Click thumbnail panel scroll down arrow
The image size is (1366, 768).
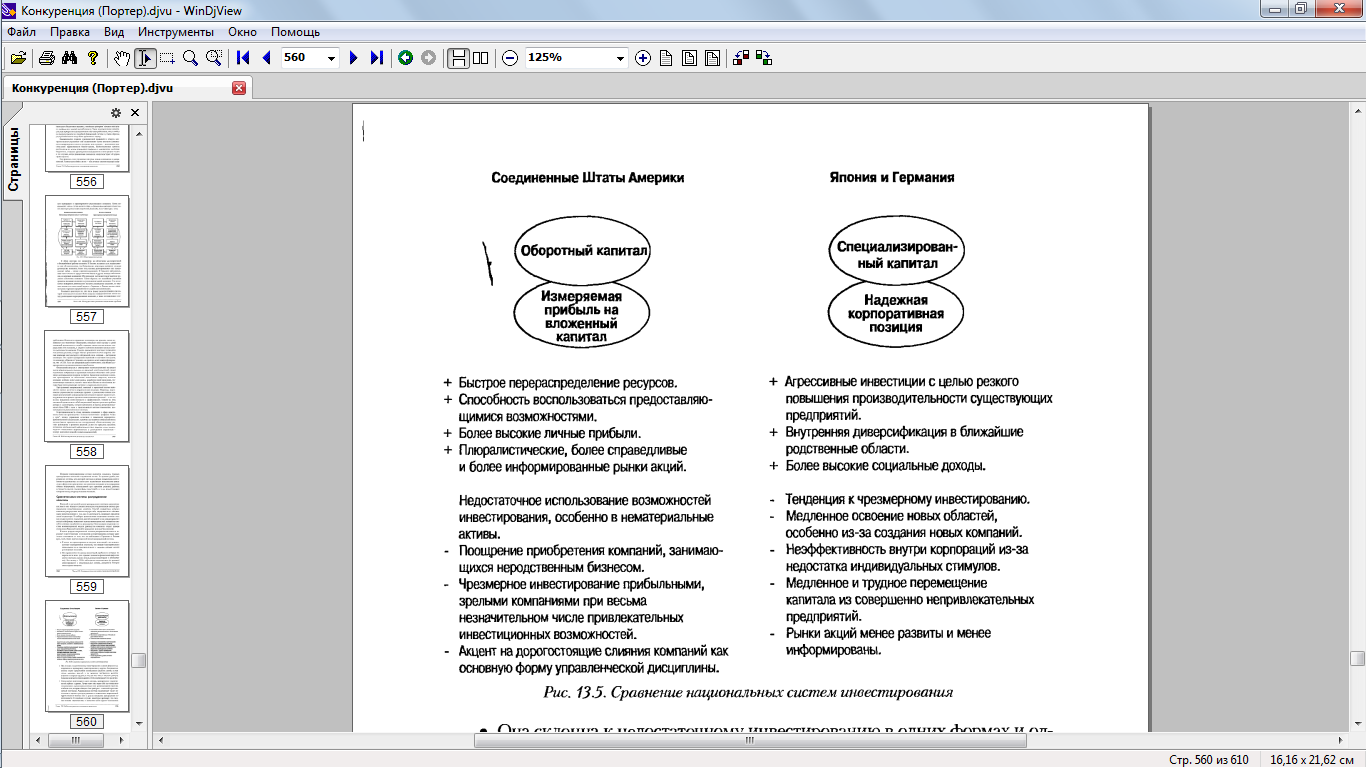(140, 725)
